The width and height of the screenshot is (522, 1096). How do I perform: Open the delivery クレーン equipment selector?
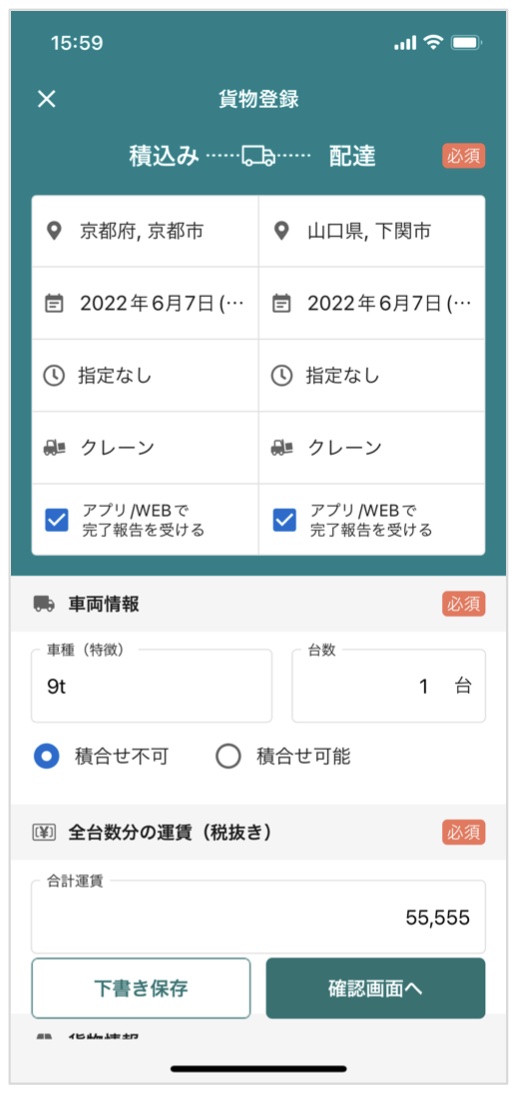click(x=372, y=447)
